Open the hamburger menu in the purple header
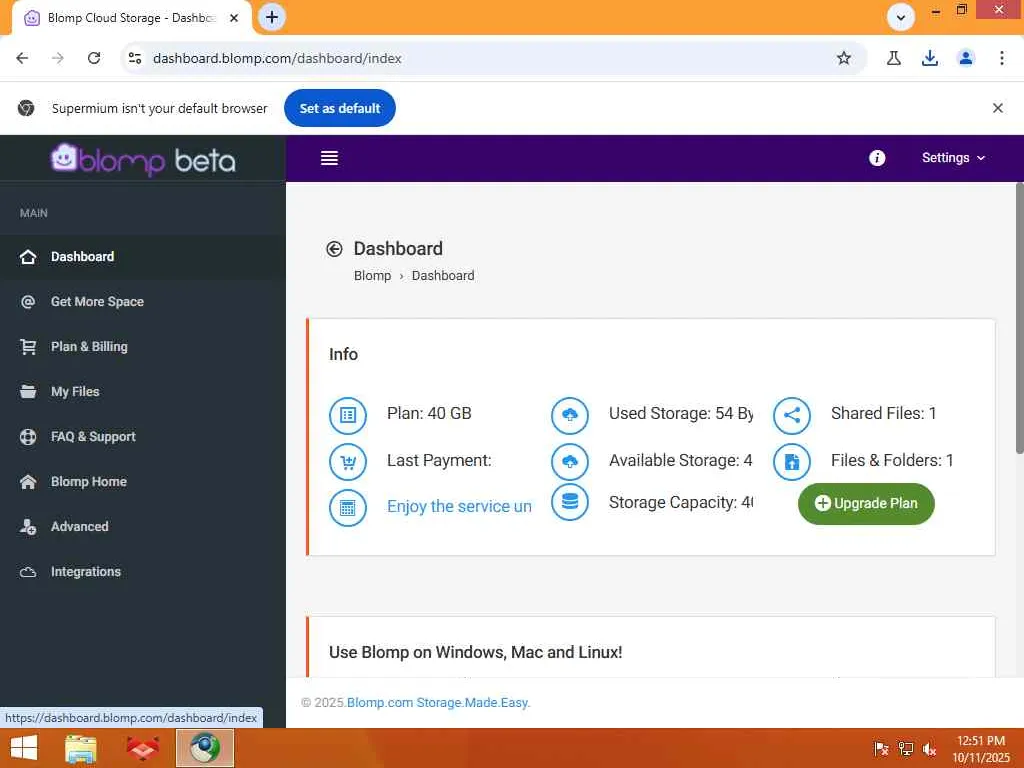1024x768 pixels. (329, 158)
